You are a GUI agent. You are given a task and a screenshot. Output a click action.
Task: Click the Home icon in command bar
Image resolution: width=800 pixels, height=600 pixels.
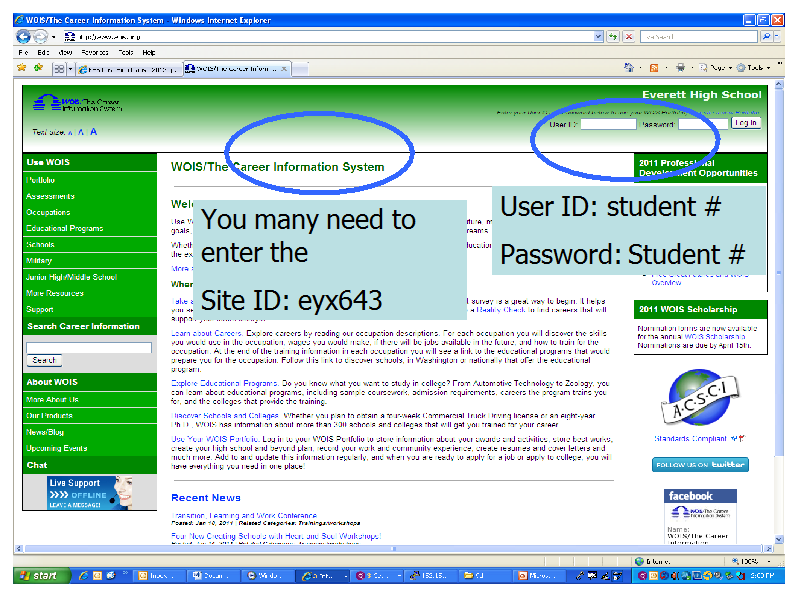pos(629,67)
